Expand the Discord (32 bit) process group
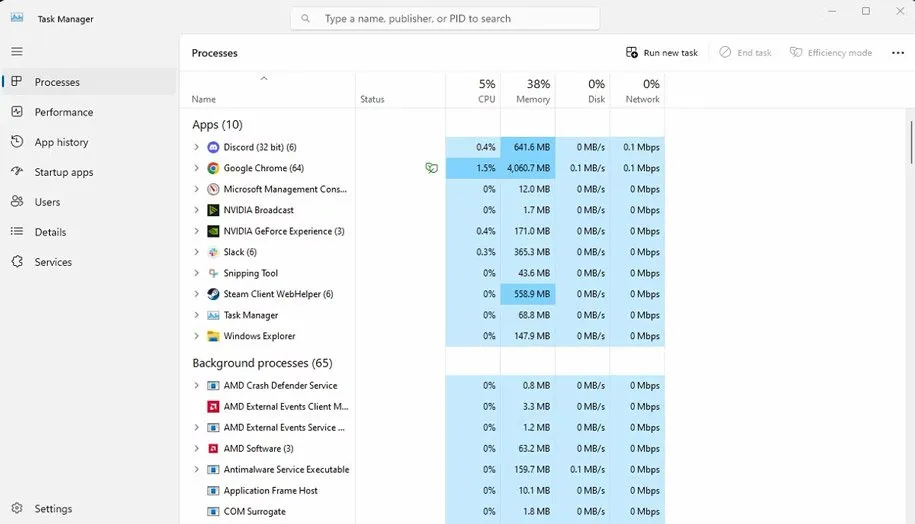The width and height of the screenshot is (915, 524). click(x=196, y=147)
